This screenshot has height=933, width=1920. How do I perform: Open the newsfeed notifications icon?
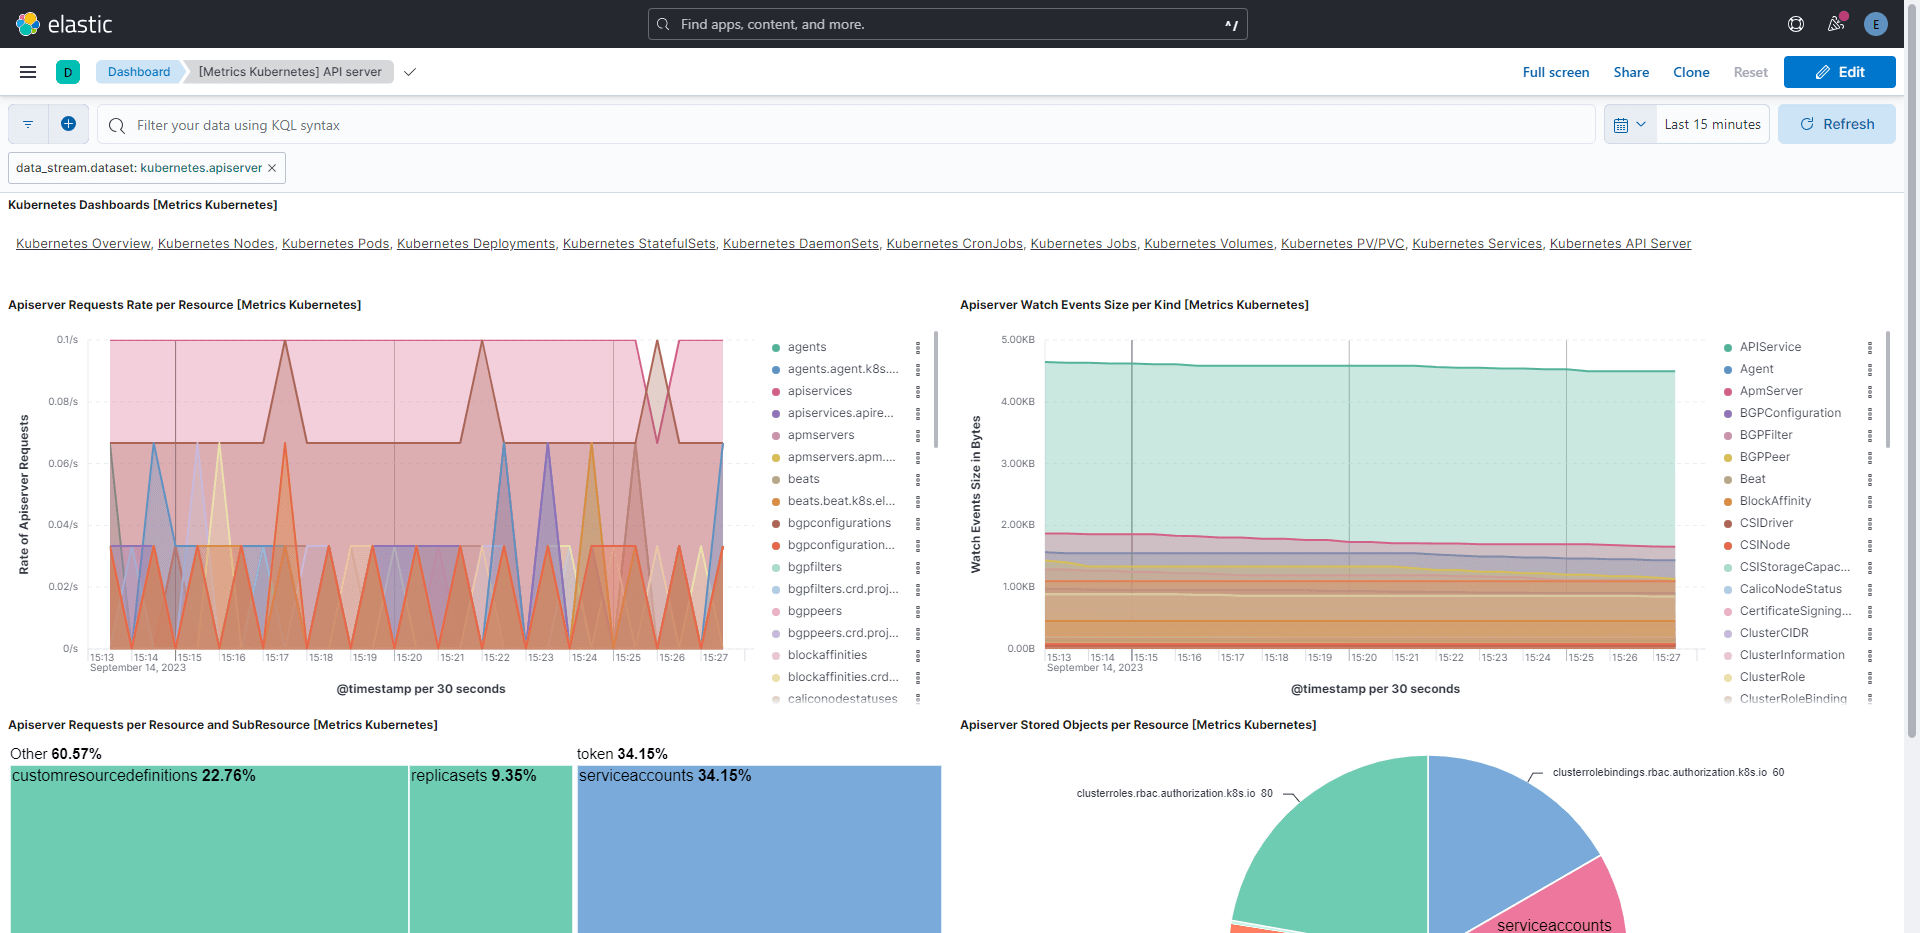1836,24
